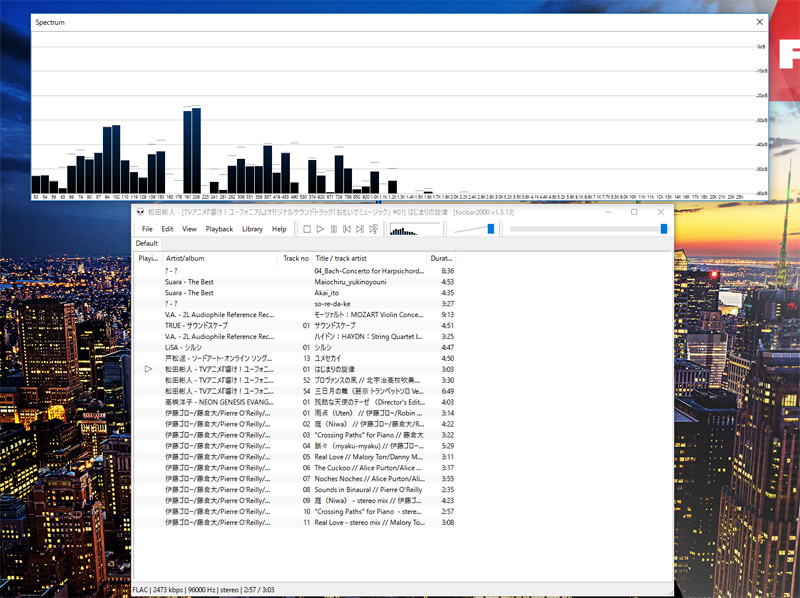Switch to the Default playlist tab
Image resolution: width=800 pixels, height=598 pixels.
coord(147,243)
